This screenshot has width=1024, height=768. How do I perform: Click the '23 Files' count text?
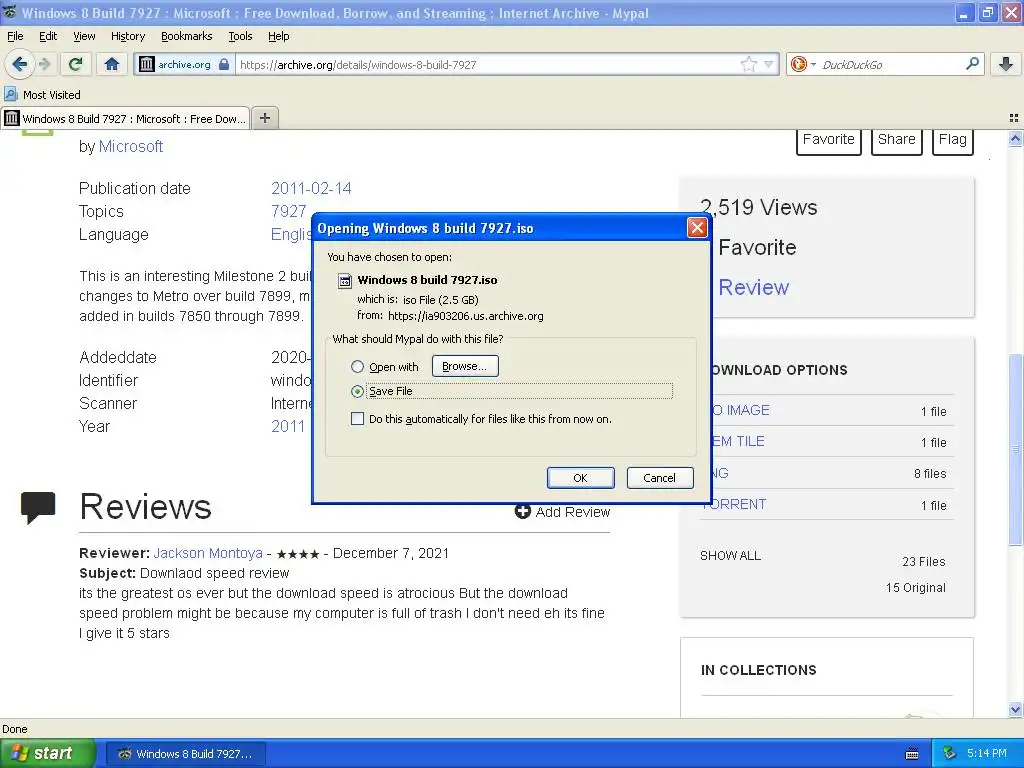[x=923, y=562]
